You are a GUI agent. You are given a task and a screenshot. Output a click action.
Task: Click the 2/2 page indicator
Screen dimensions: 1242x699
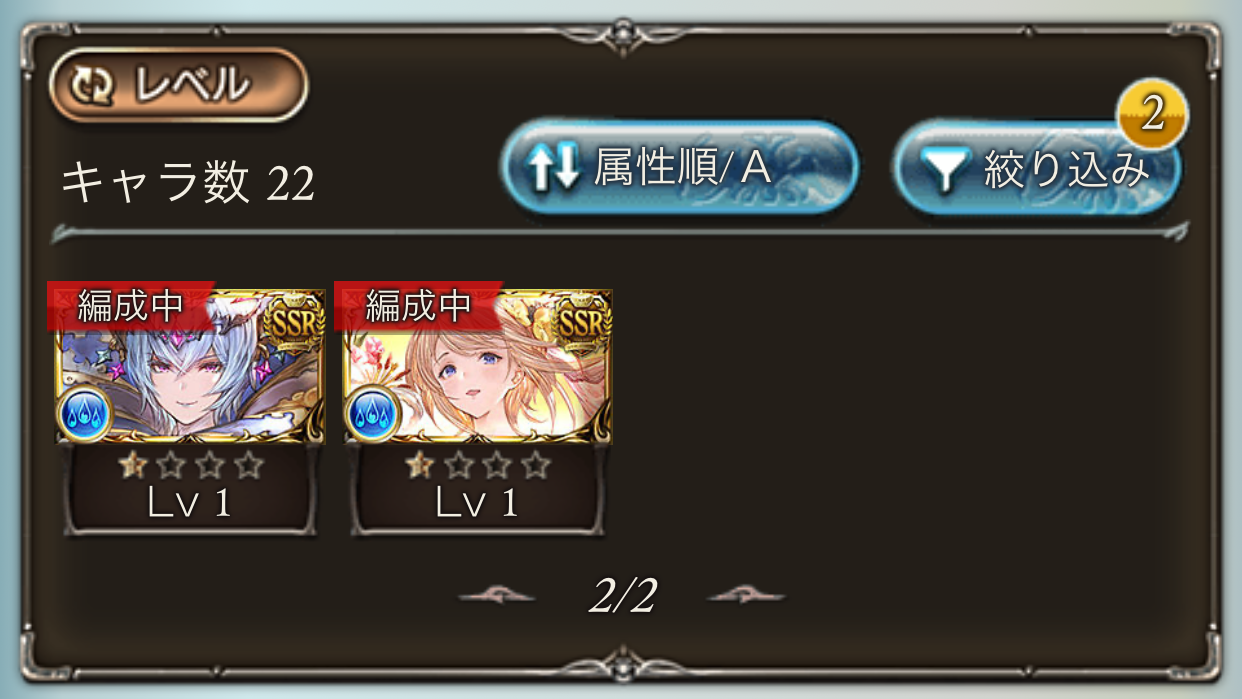tap(622, 597)
